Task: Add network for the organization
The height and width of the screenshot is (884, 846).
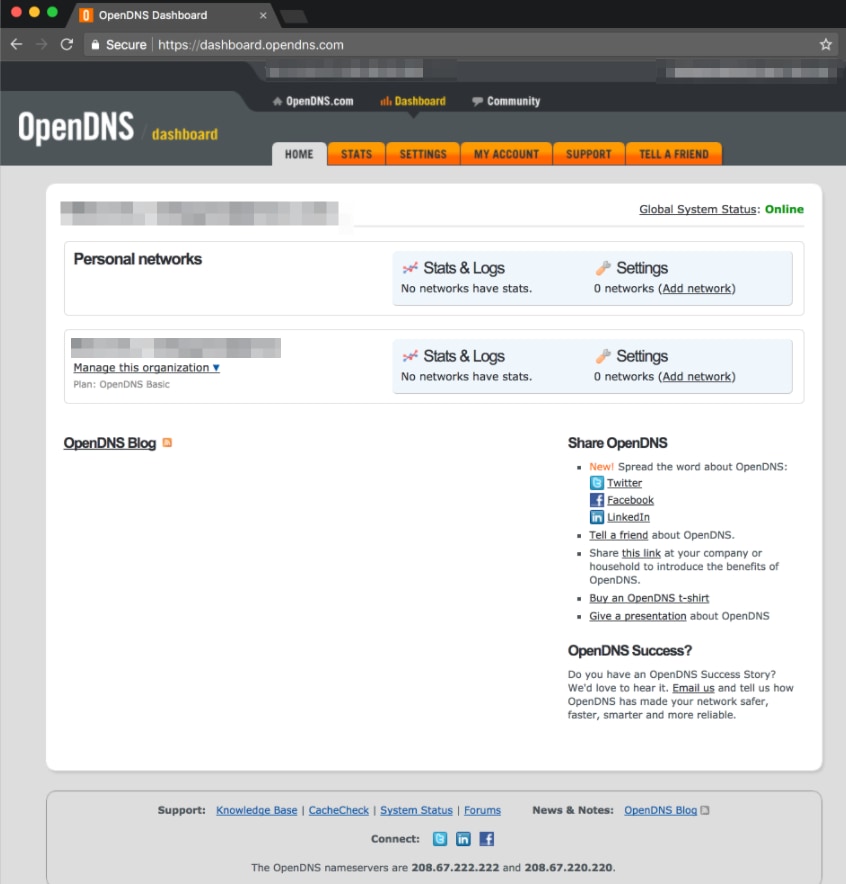Action: [698, 377]
